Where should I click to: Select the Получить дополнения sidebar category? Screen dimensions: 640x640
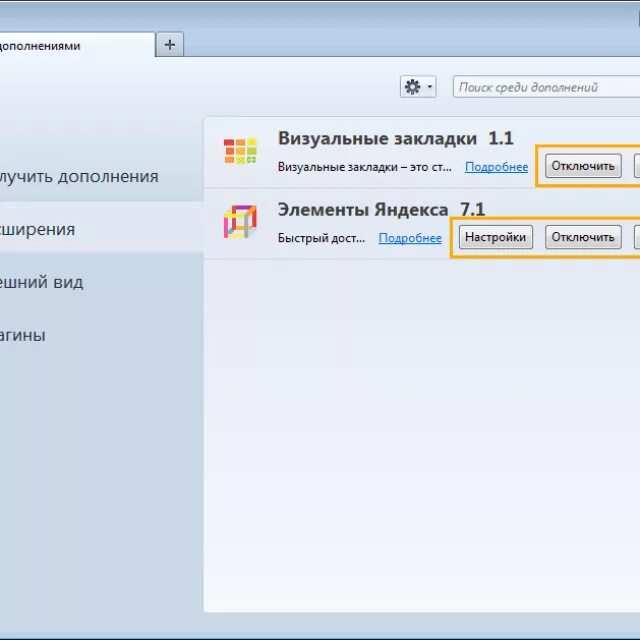coord(102,176)
